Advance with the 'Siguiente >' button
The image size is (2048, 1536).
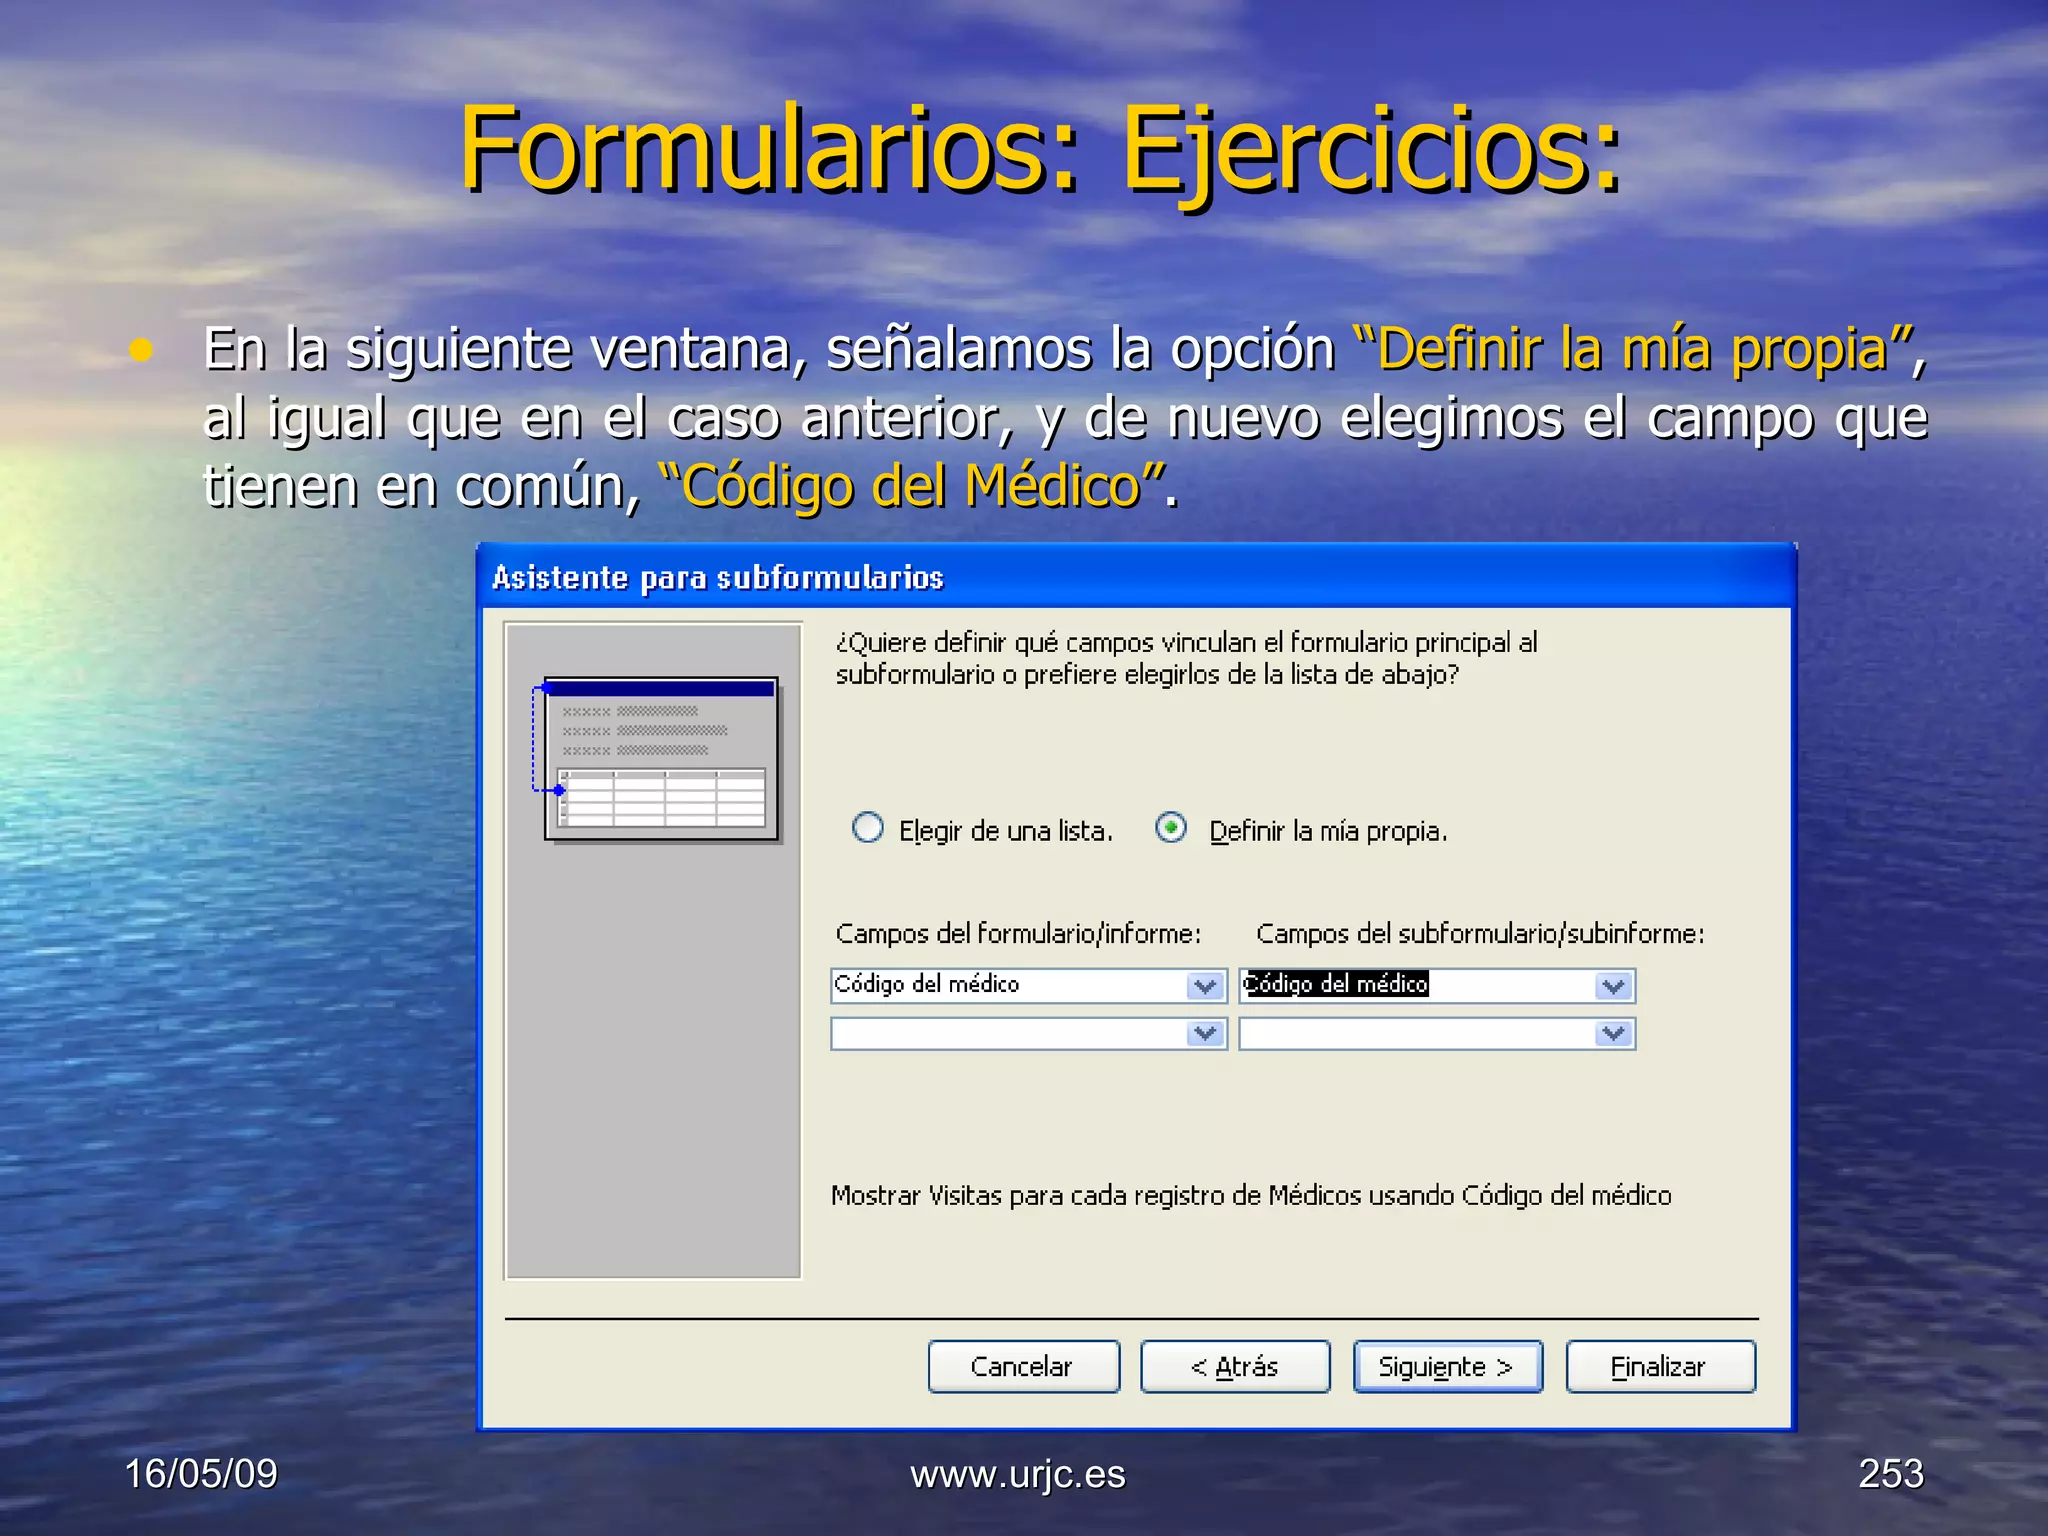[1447, 1366]
